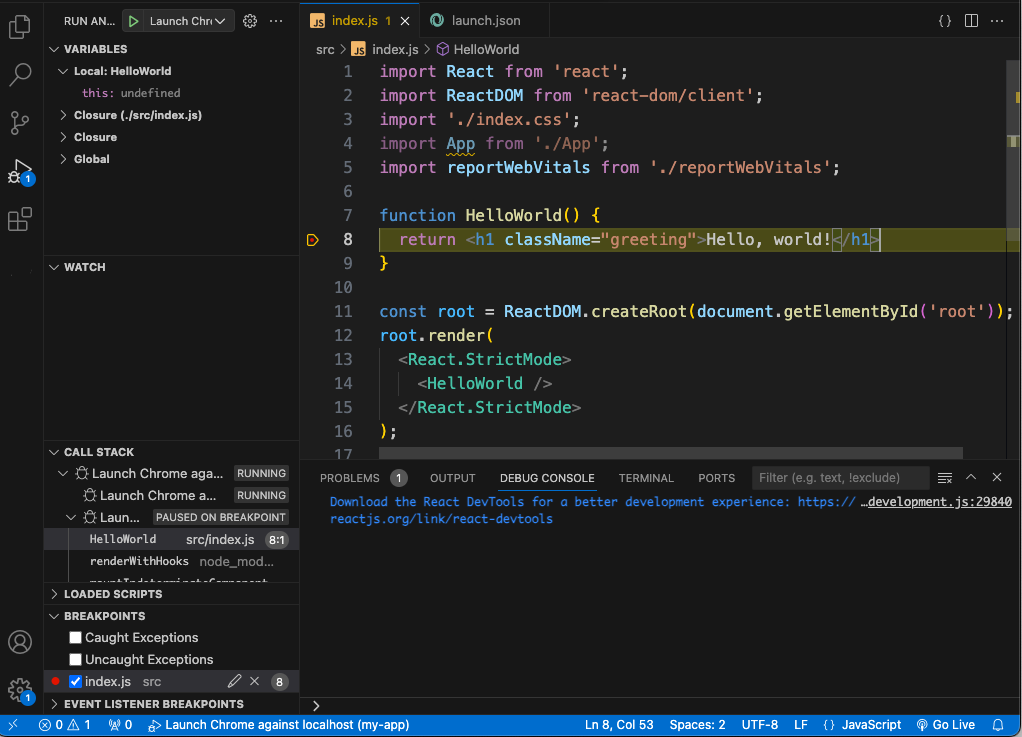
Task: Click the Debug Console filter input field
Action: click(x=840, y=478)
